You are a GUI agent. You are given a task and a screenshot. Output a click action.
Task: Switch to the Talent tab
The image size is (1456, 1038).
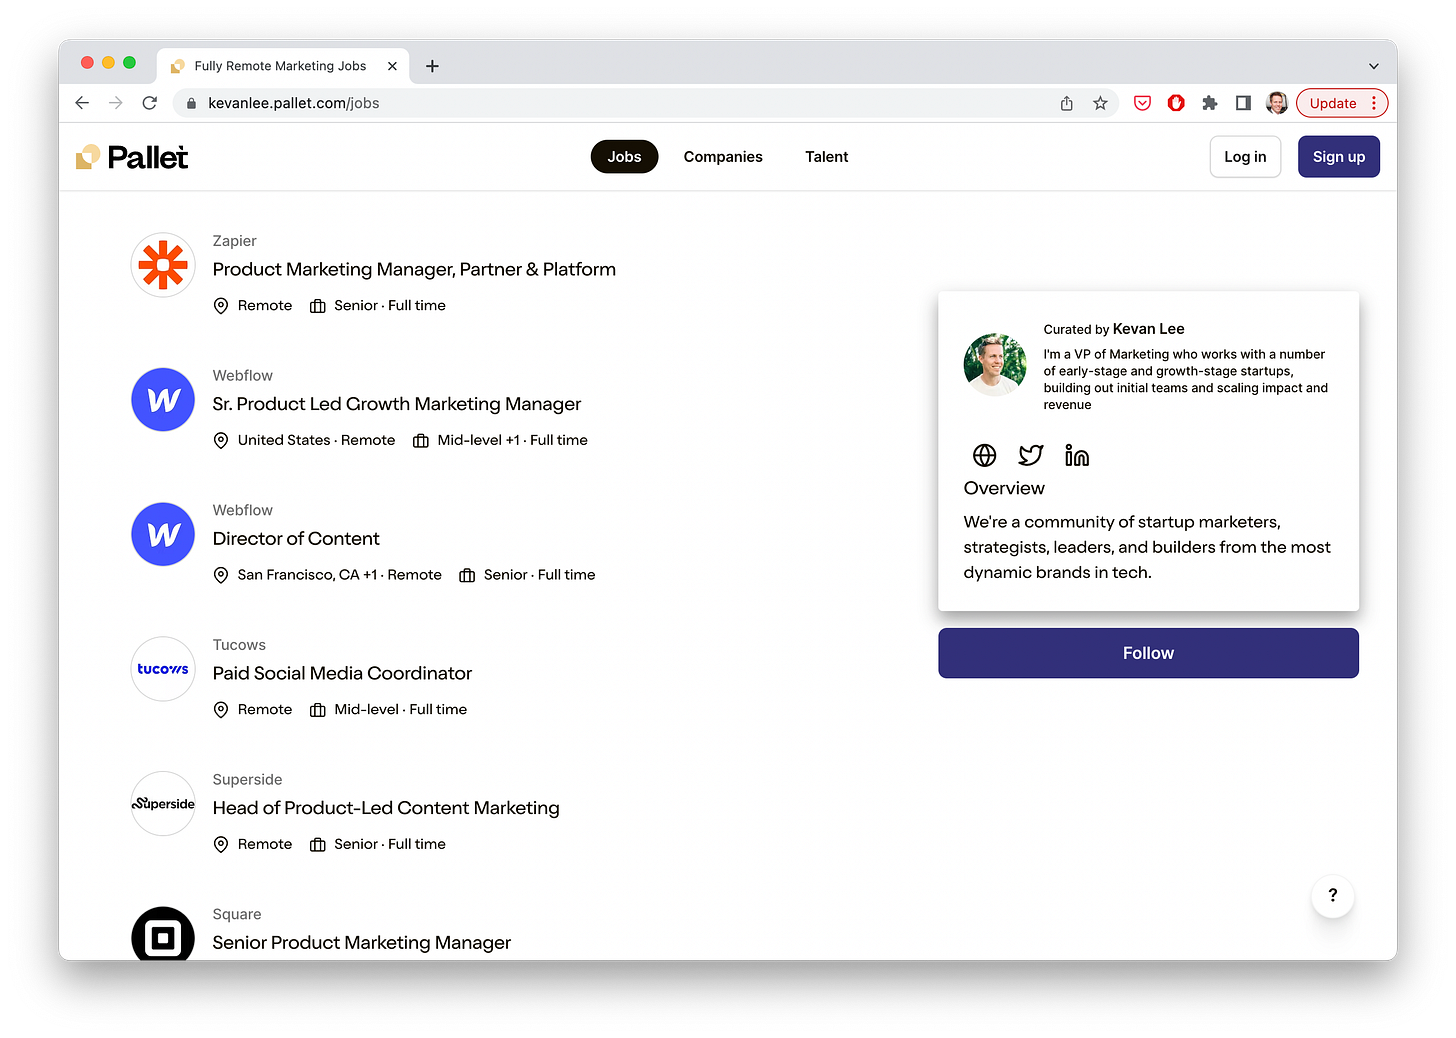(x=827, y=157)
